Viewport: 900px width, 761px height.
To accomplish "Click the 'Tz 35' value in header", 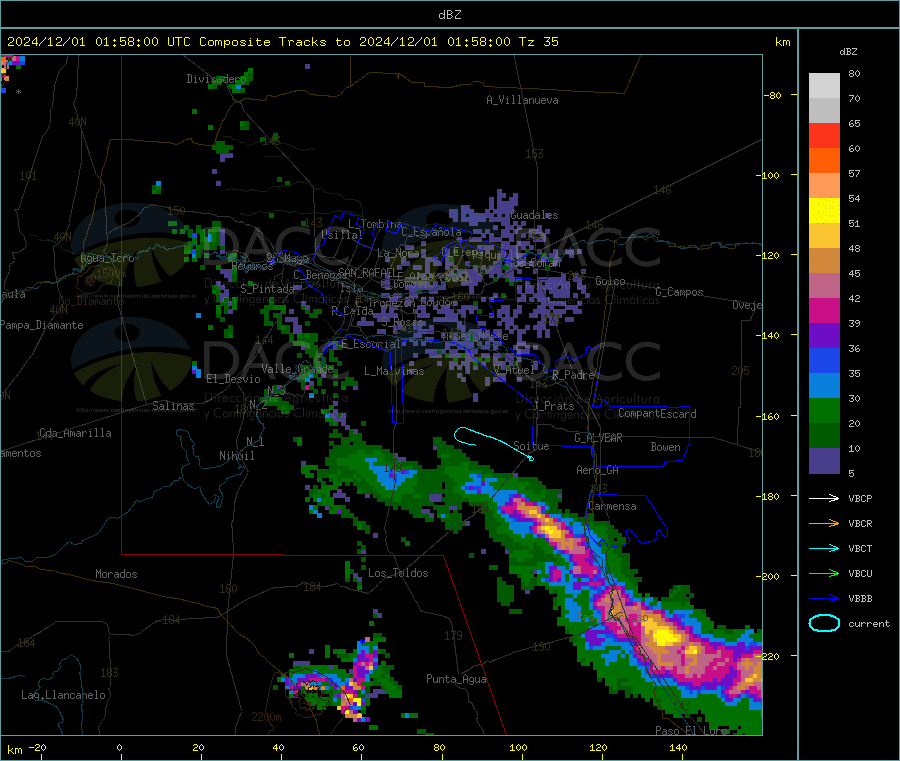I will click(x=539, y=42).
